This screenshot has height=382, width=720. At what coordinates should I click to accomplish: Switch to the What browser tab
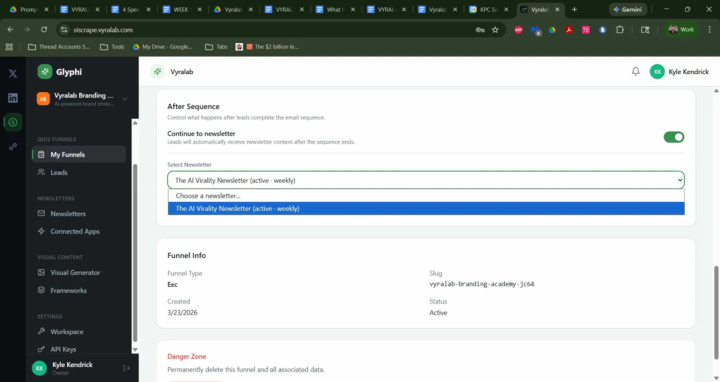pyautogui.click(x=334, y=9)
